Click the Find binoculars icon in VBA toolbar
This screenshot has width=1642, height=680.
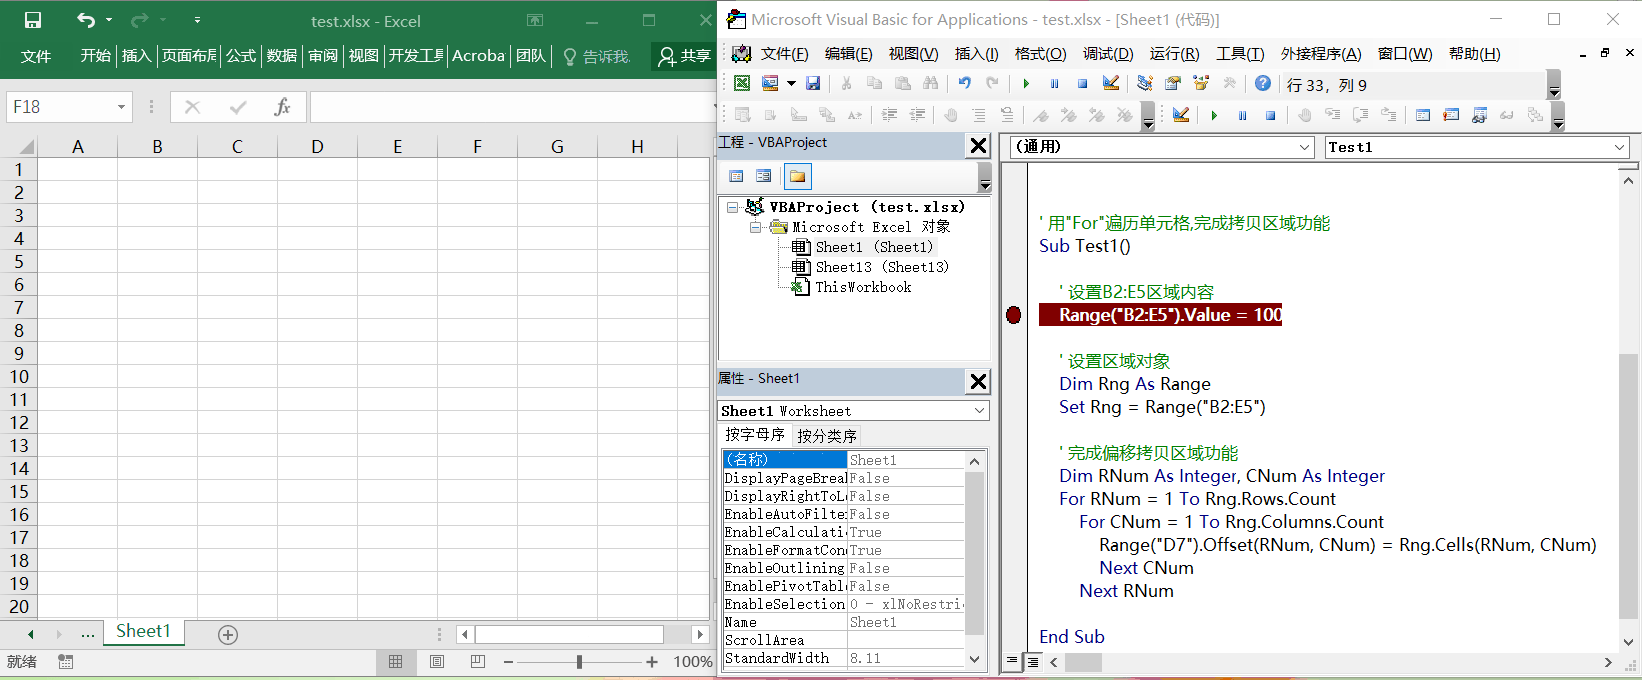click(931, 84)
